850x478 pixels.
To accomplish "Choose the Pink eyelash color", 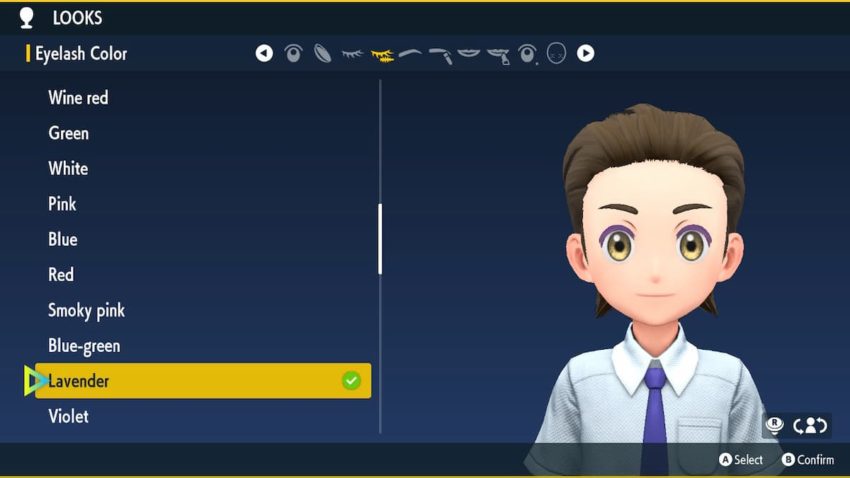I will (x=203, y=204).
